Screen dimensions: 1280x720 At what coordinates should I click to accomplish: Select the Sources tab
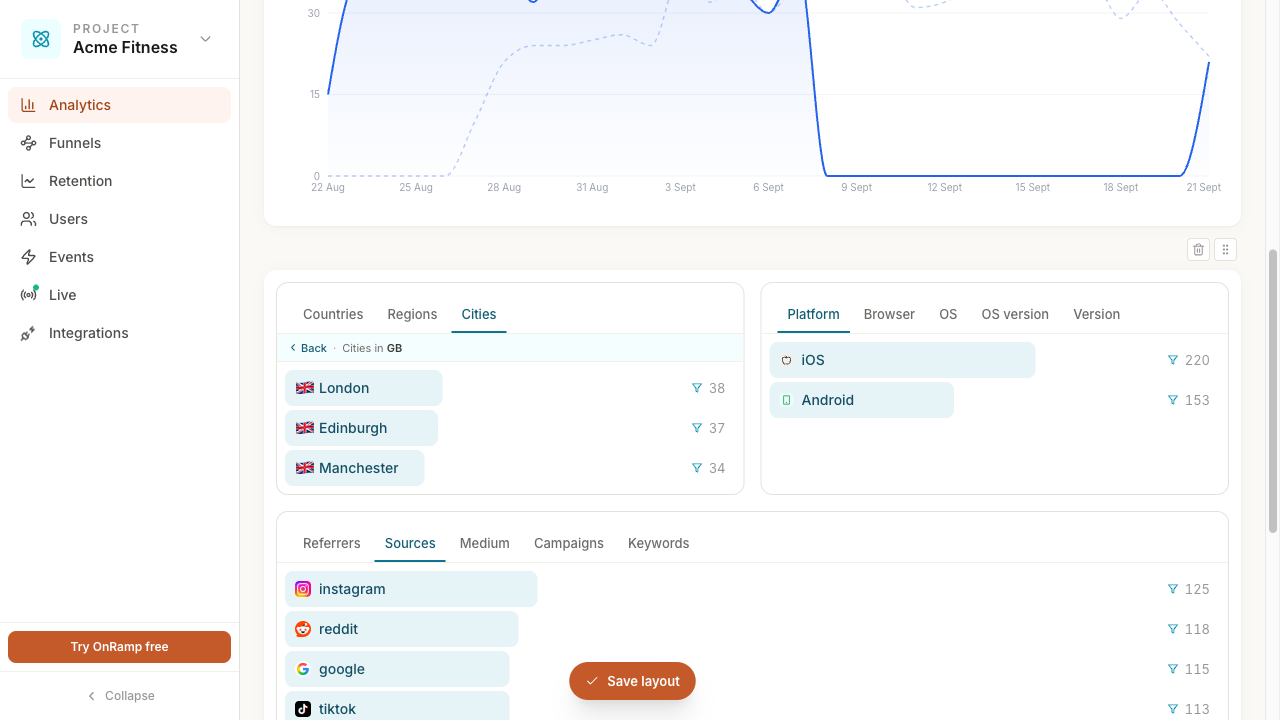410,543
